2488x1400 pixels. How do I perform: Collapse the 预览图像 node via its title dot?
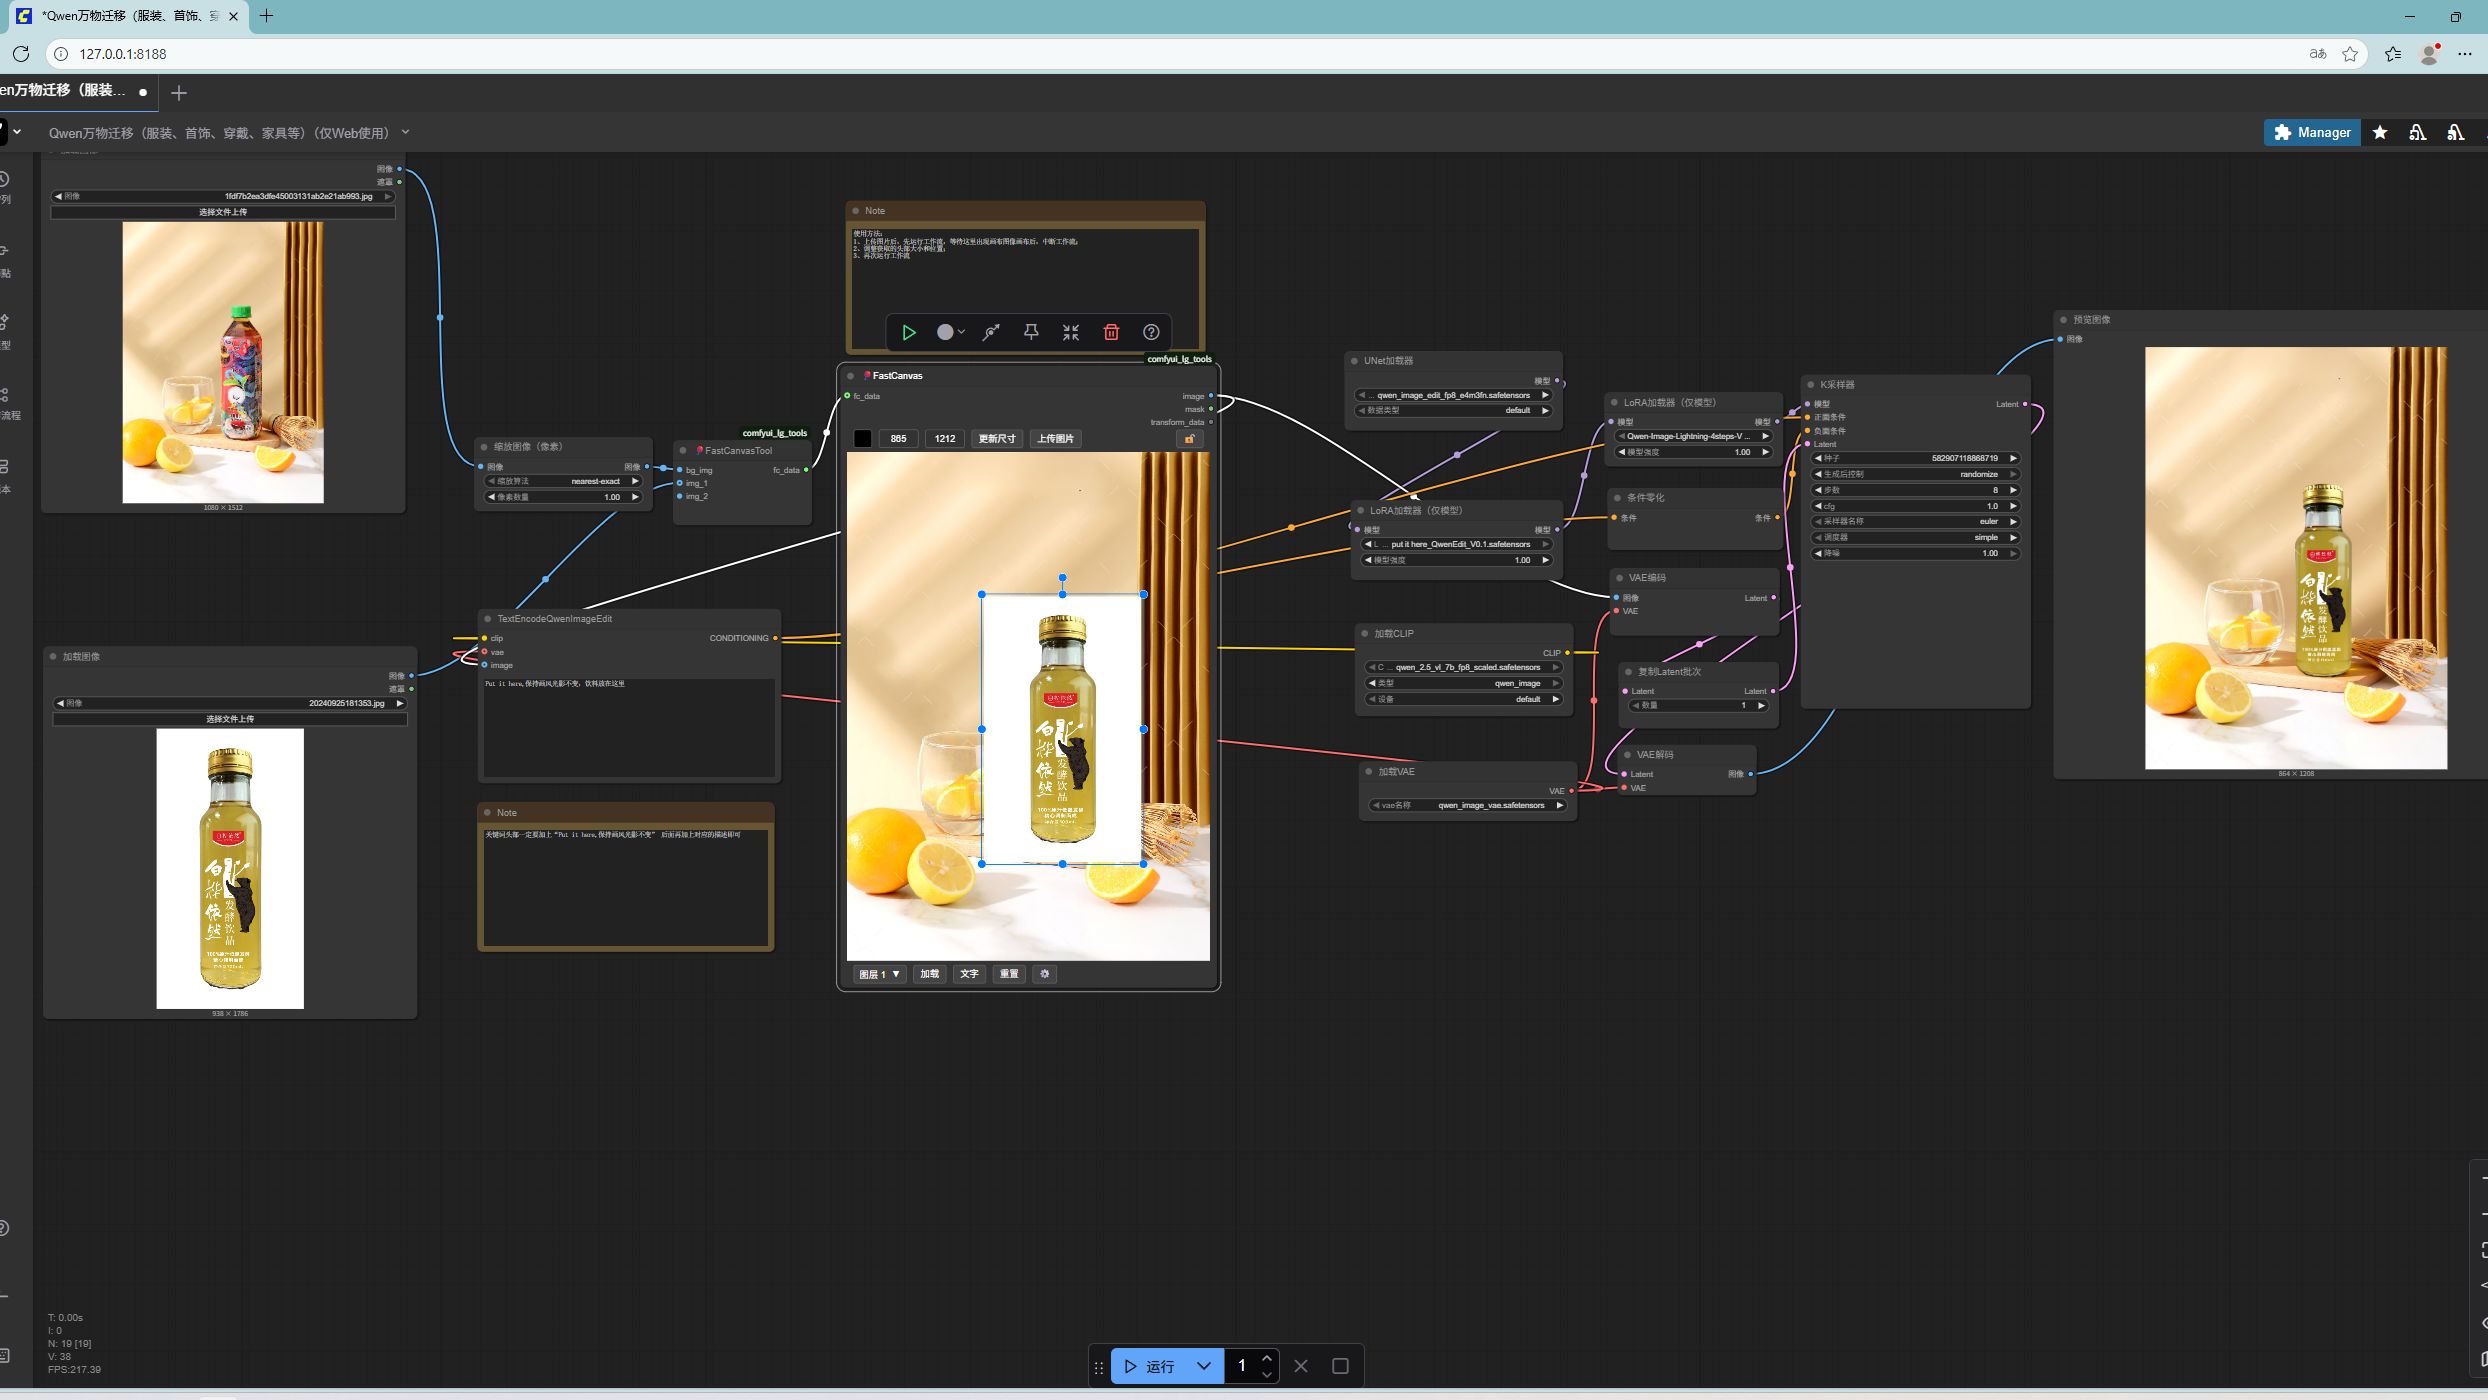tap(2063, 320)
